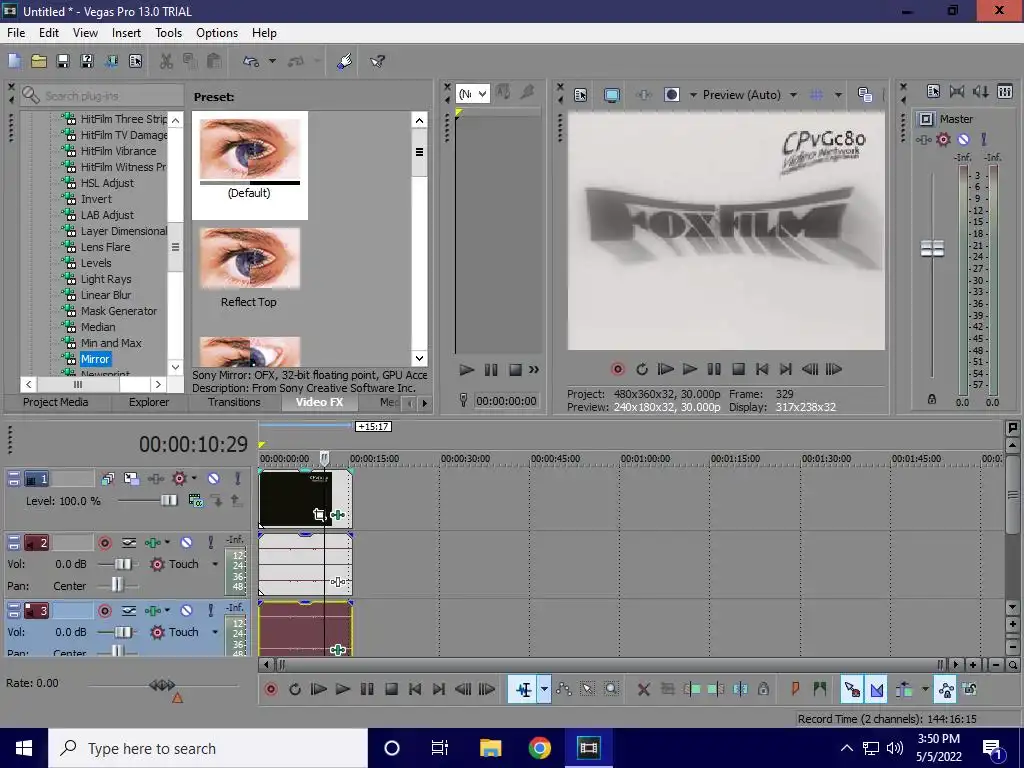Click Event Pan/Crop icon on video clip

(x=319, y=515)
